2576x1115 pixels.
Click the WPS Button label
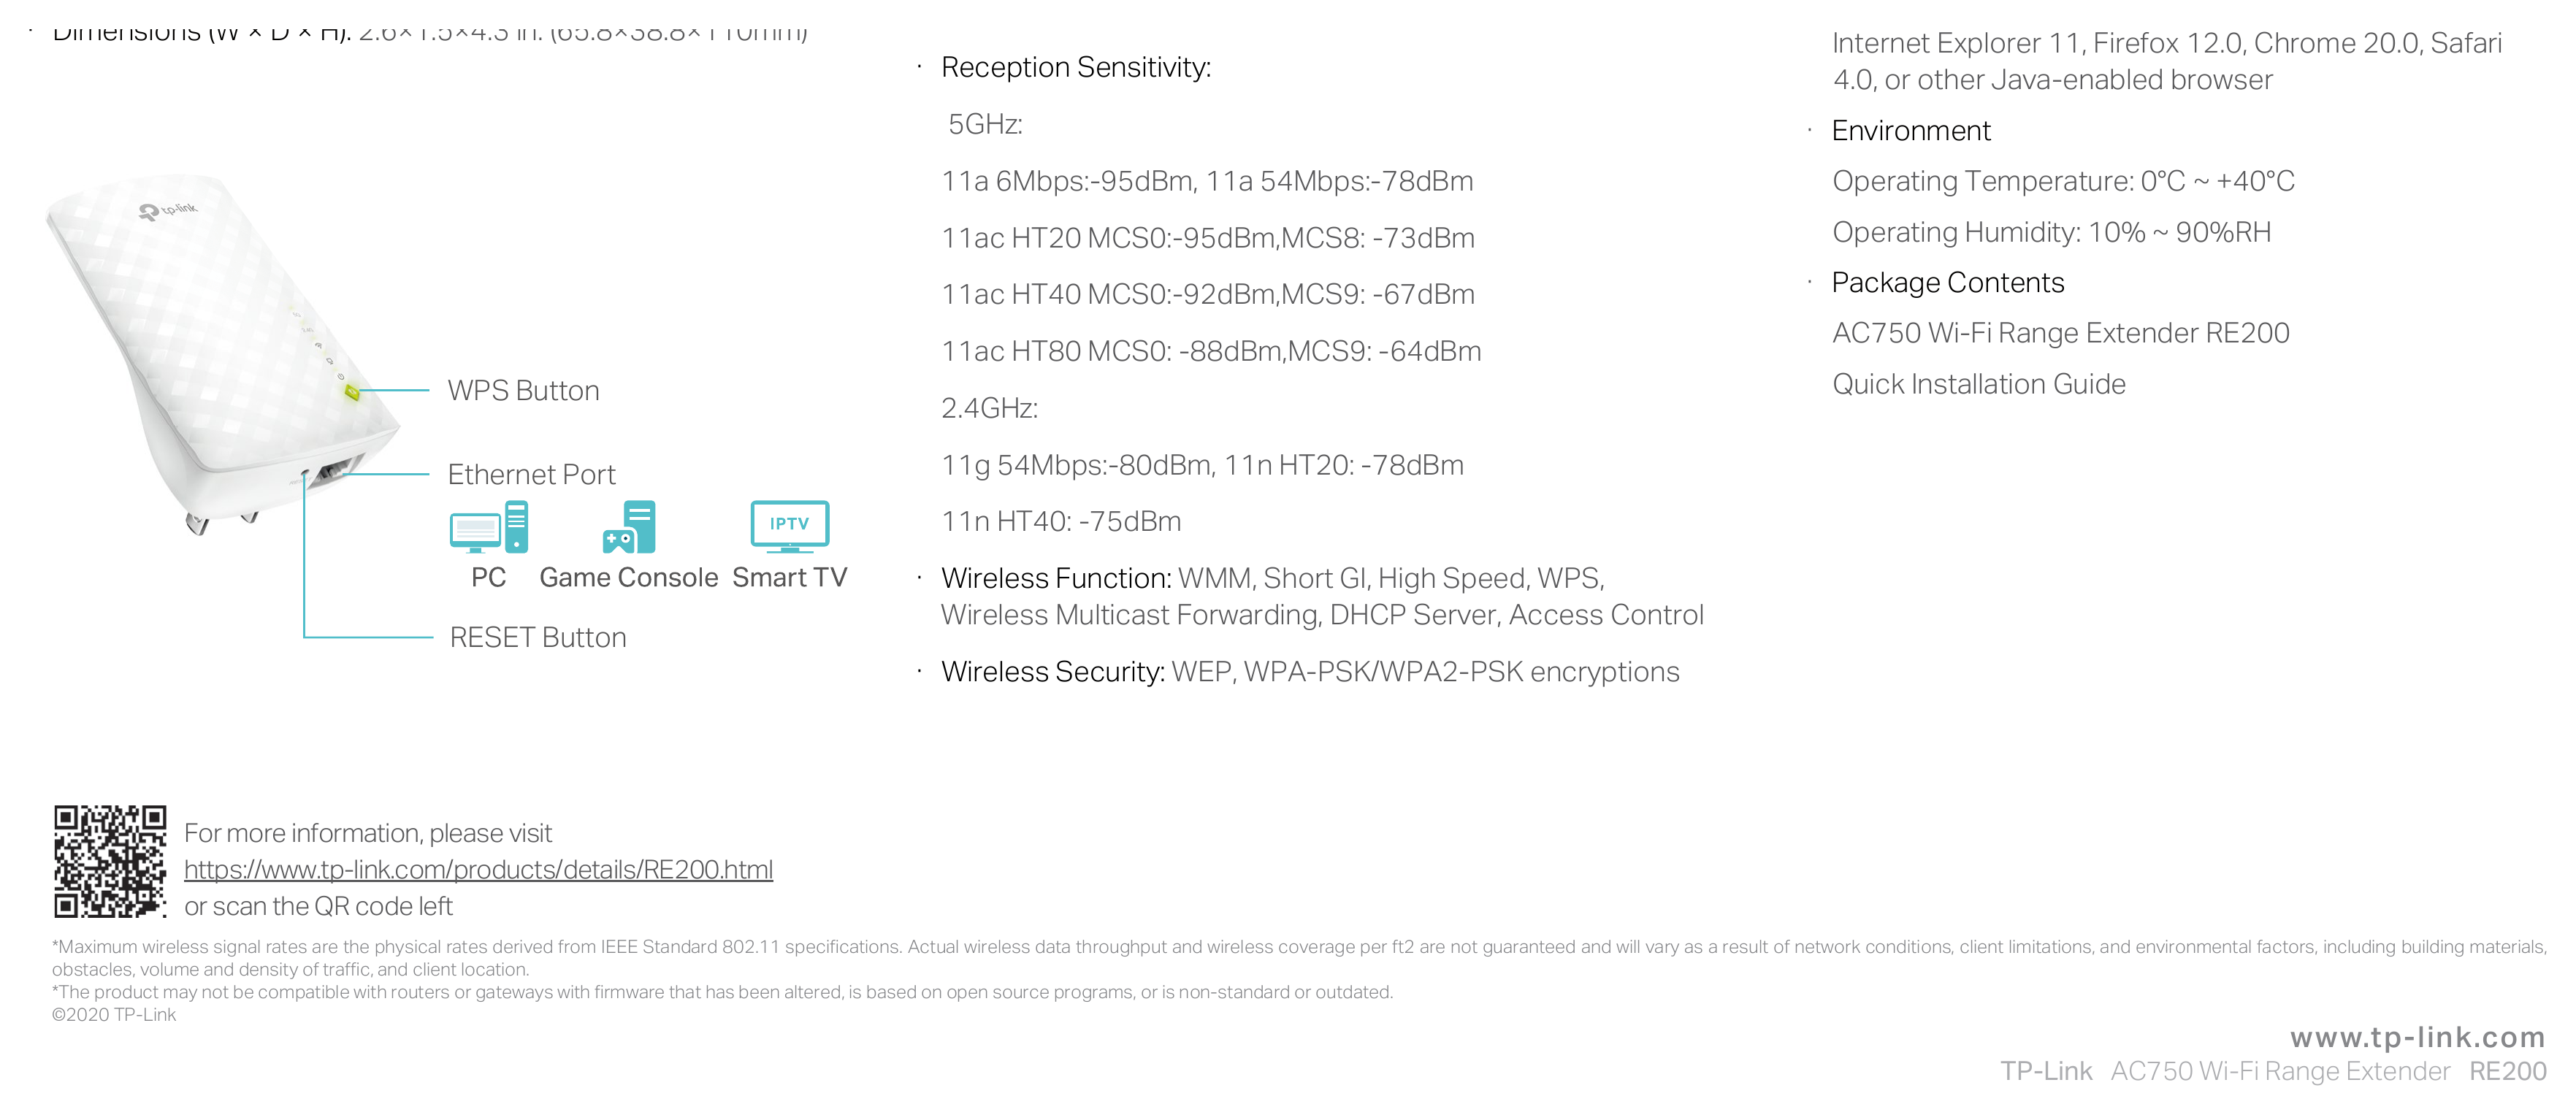[523, 391]
